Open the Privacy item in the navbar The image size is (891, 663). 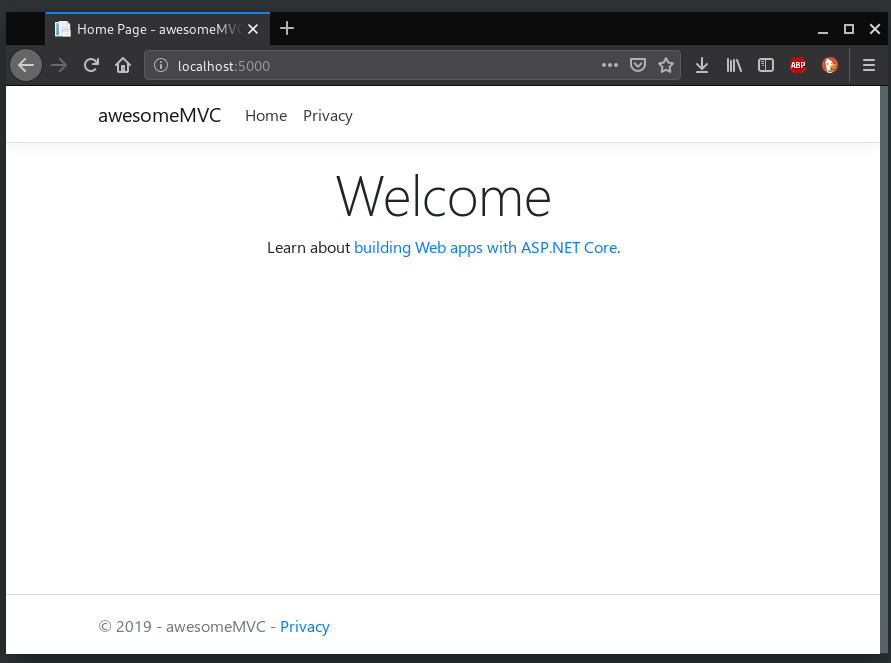(x=328, y=116)
